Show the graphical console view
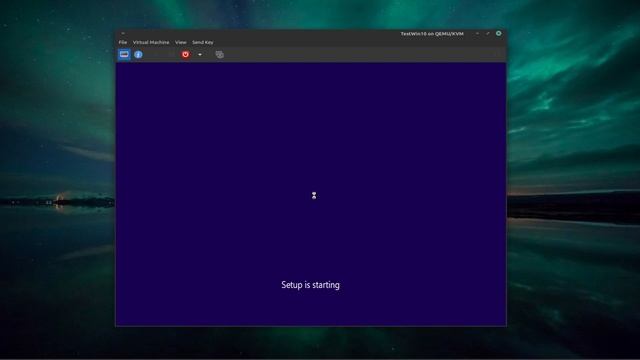640x360 pixels. [x=124, y=54]
